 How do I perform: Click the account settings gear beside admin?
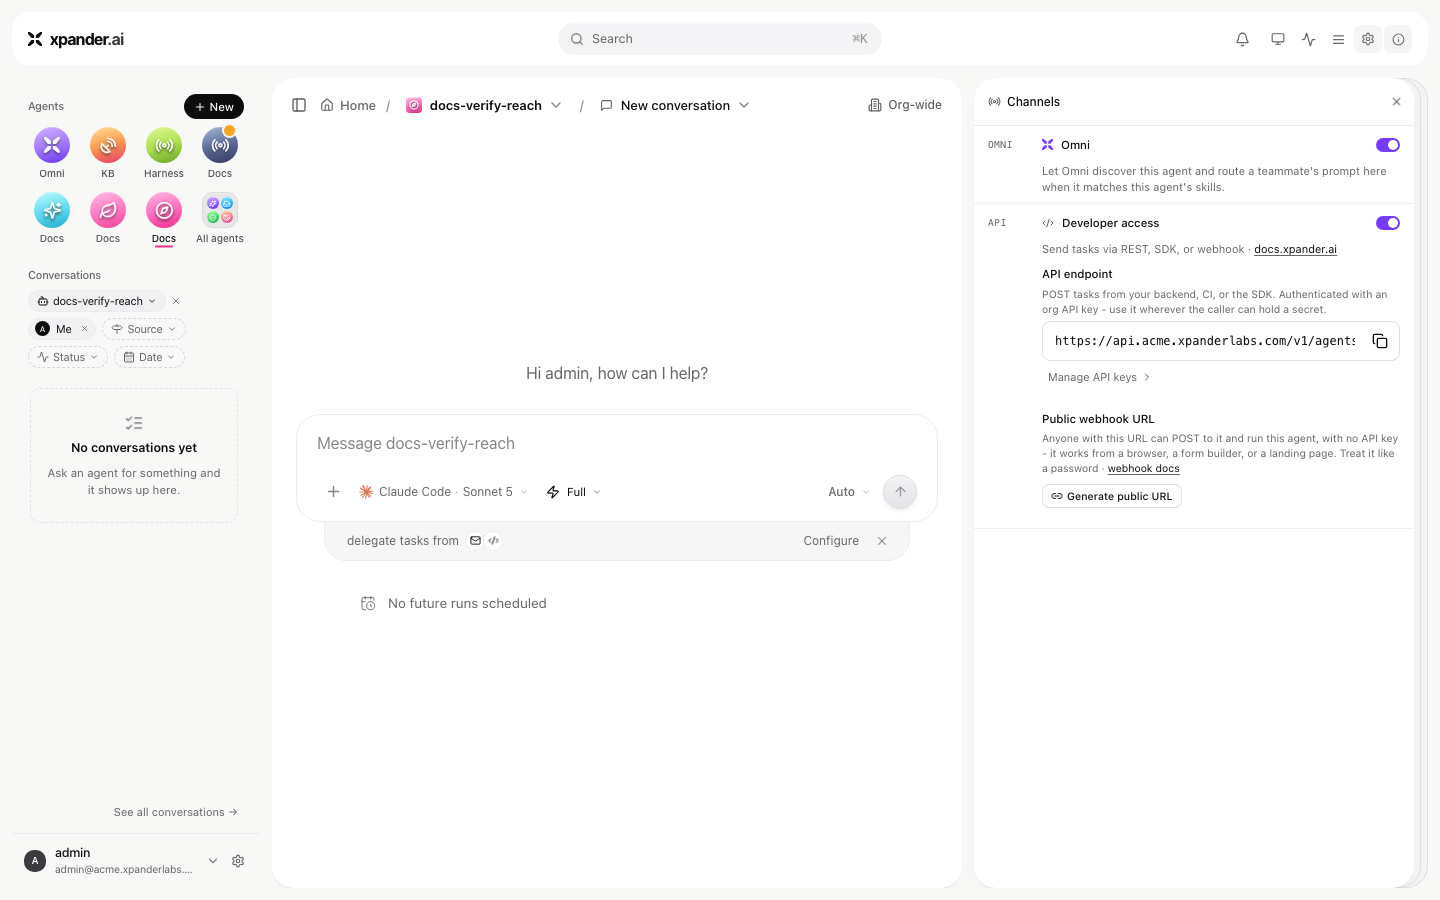click(238, 861)
